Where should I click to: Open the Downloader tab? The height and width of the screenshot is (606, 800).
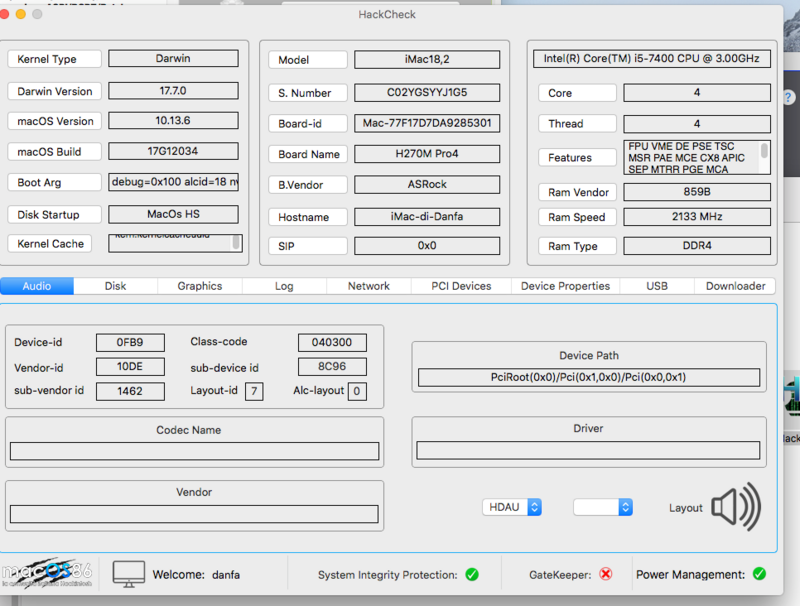point(735,286)
